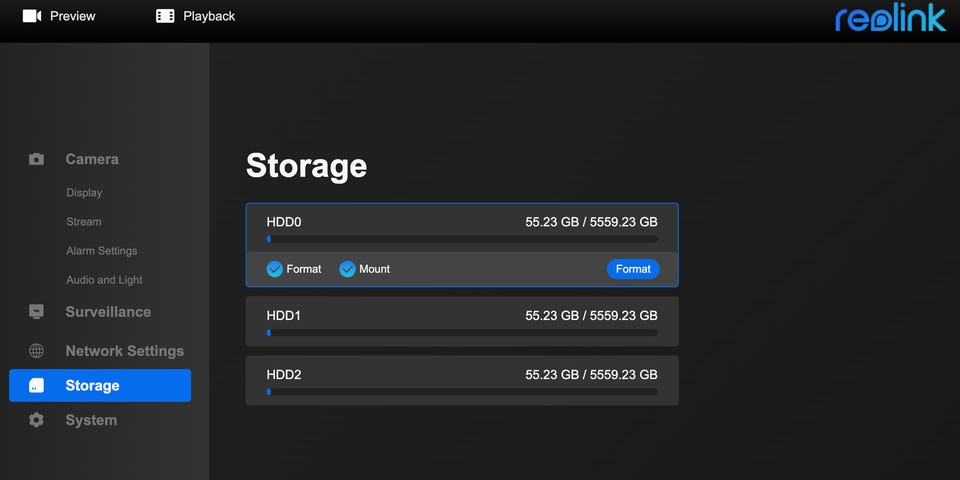Click the Surveillance monitor icon

click(37, 312)
